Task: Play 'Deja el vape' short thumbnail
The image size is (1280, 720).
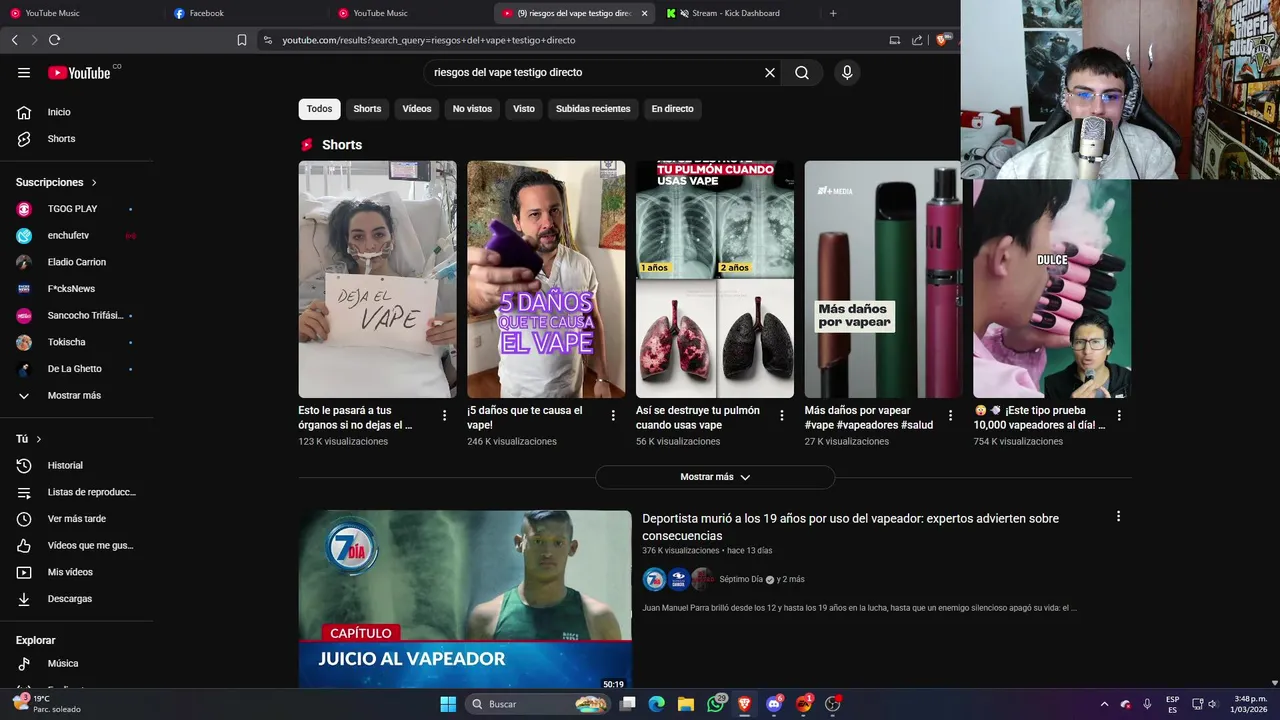Action: pos(377,279)
